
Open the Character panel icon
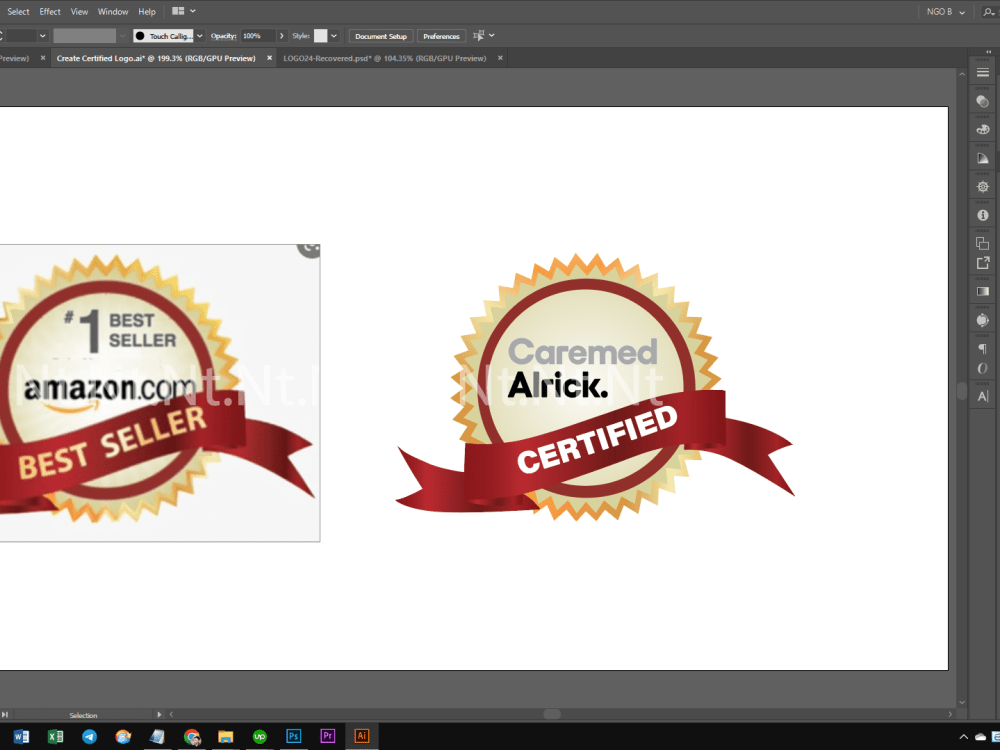coord(982,396)
